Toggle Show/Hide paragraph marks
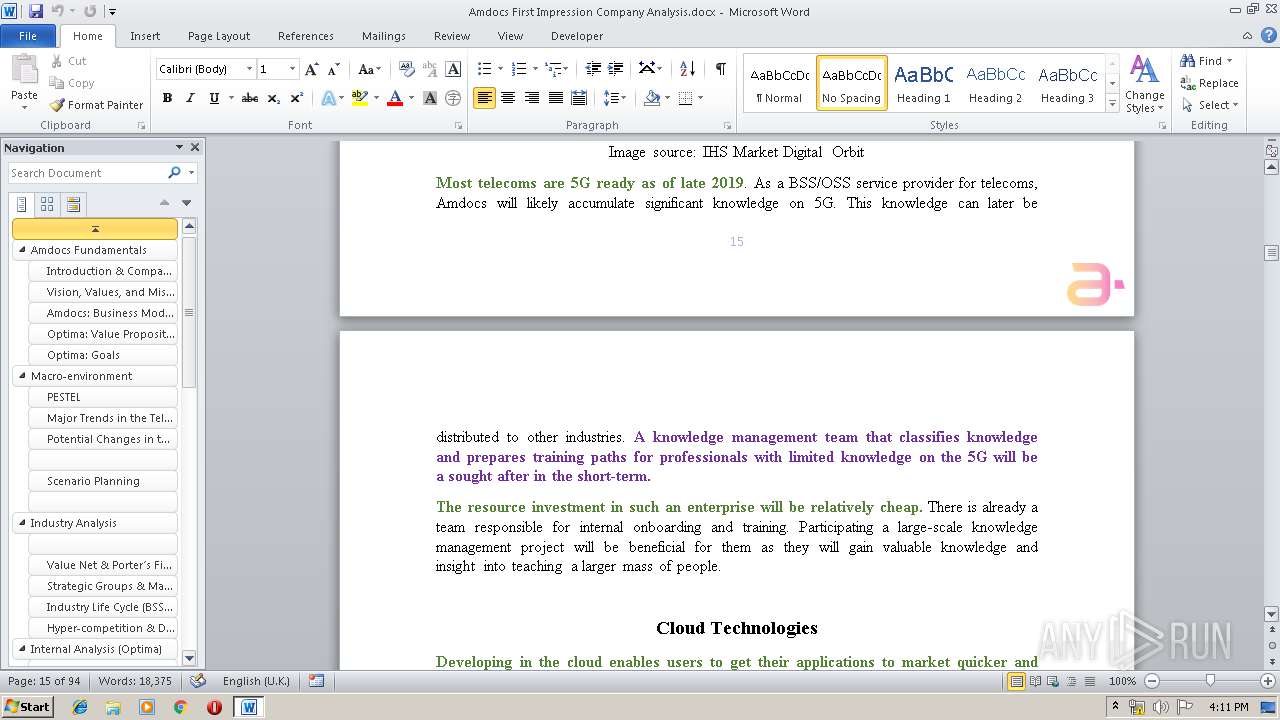Image resolution: width=1280 pixels, height=720 pixels. click(x=720, y=69)
